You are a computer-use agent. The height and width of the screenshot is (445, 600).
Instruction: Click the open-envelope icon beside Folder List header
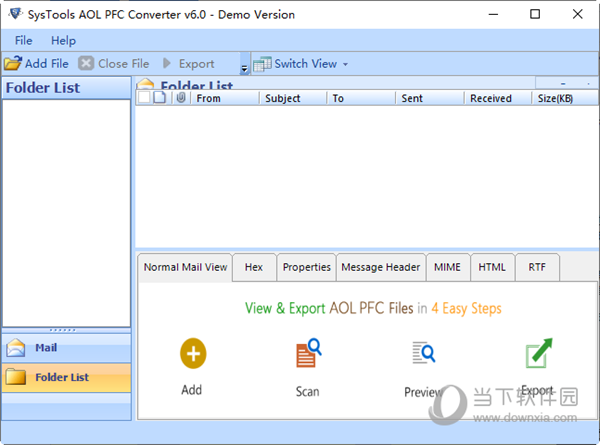tap(145, 84)
